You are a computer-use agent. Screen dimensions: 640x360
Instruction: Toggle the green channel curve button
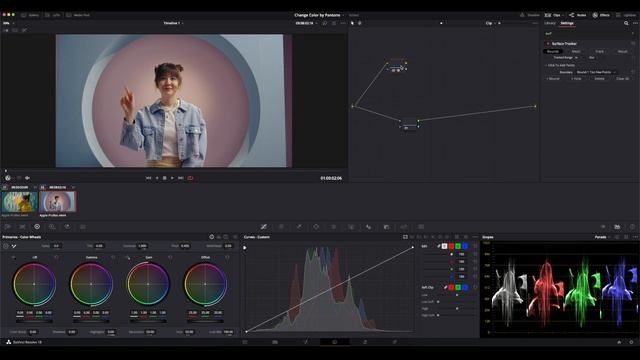(458, 246)
